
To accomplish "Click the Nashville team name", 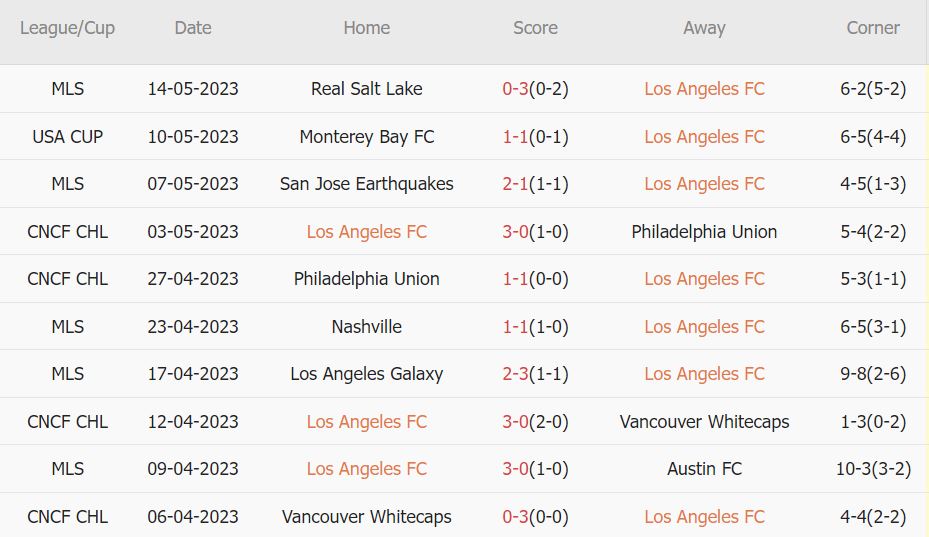I will (x=366, y=327).
